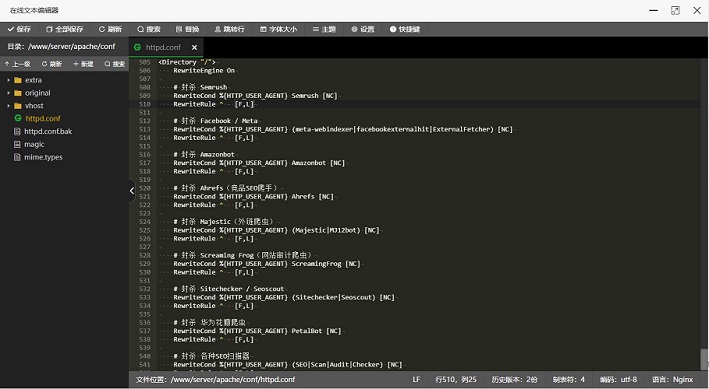This screenshot has height=389, width=709.
Task: Open 设置 (Settings) in the toolbar
Action: [x=363, y=29]
